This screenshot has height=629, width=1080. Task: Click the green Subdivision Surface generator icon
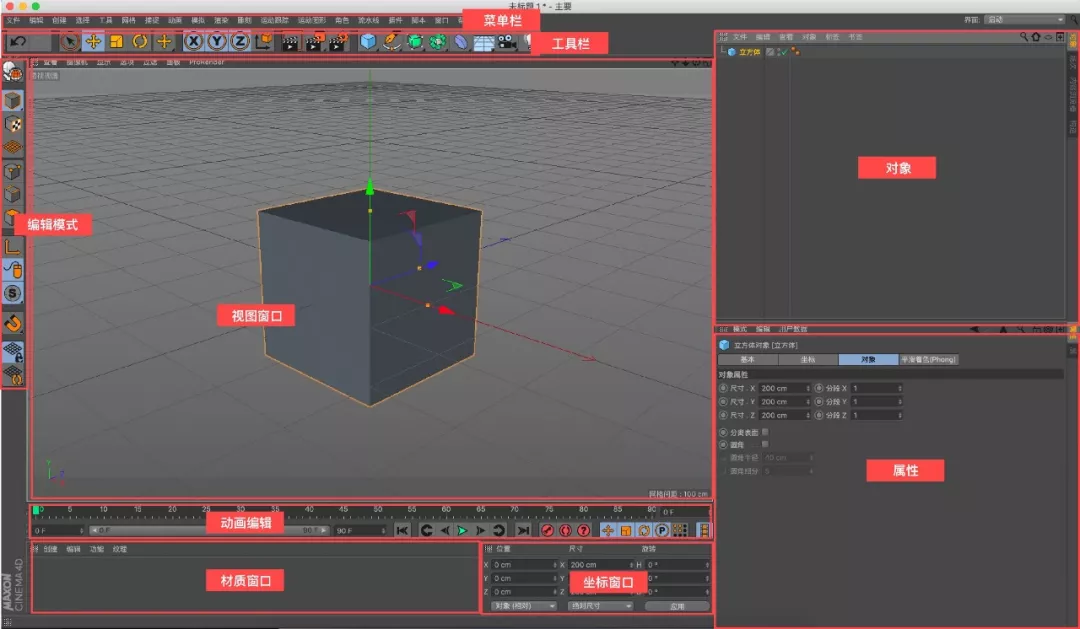point(415,42)
